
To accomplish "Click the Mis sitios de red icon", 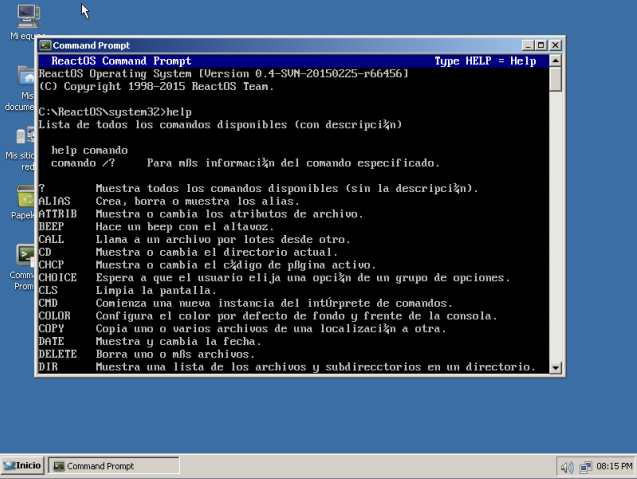I will (x=26, y=137).
